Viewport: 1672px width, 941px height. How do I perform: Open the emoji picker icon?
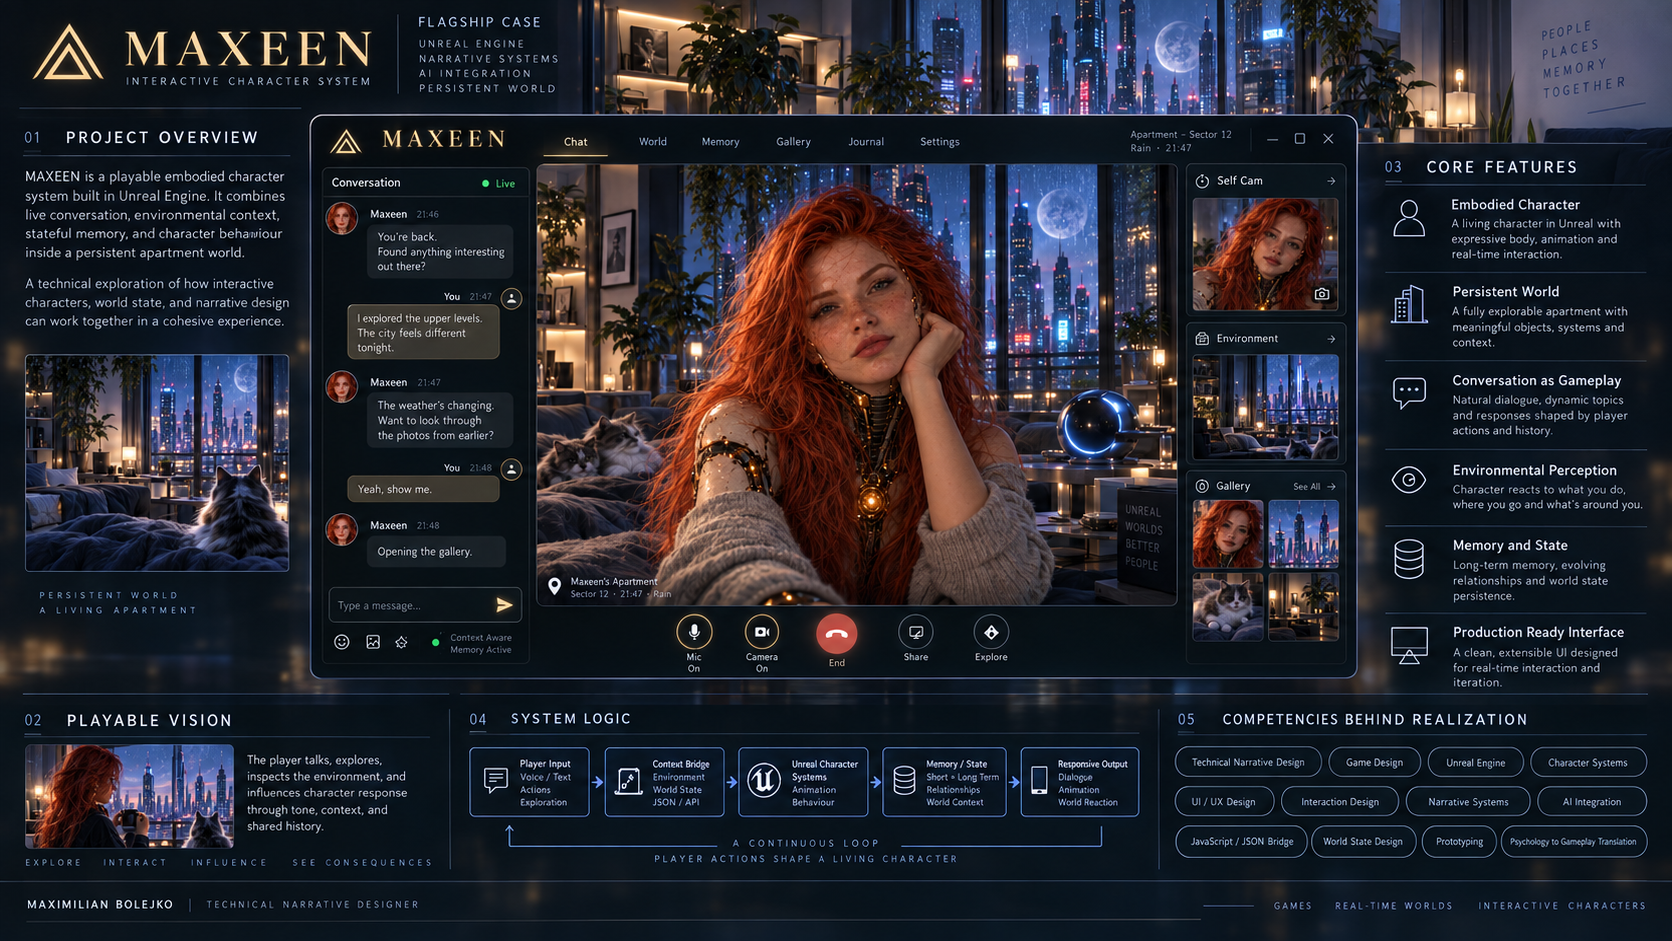click(342, 642)
